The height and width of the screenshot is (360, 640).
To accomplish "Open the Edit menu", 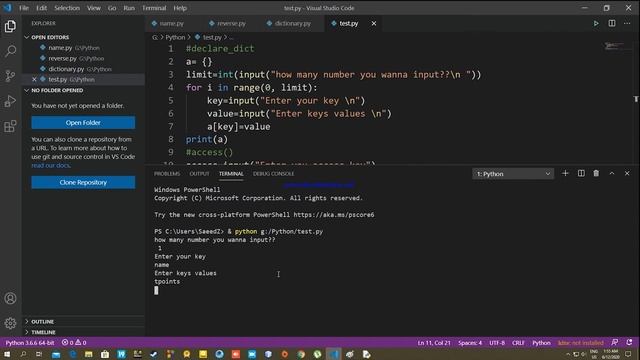I will (x=42, y=8).
